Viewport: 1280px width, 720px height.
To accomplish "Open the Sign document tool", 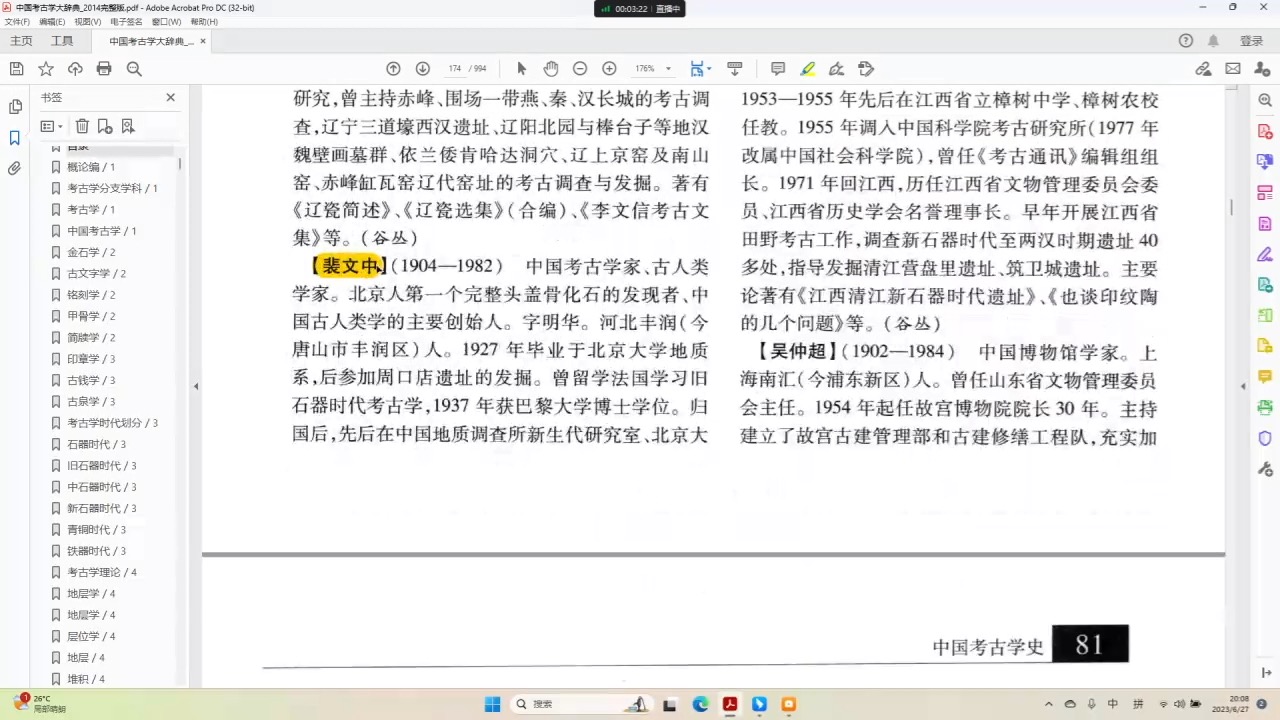I will (x=837, y=69).
